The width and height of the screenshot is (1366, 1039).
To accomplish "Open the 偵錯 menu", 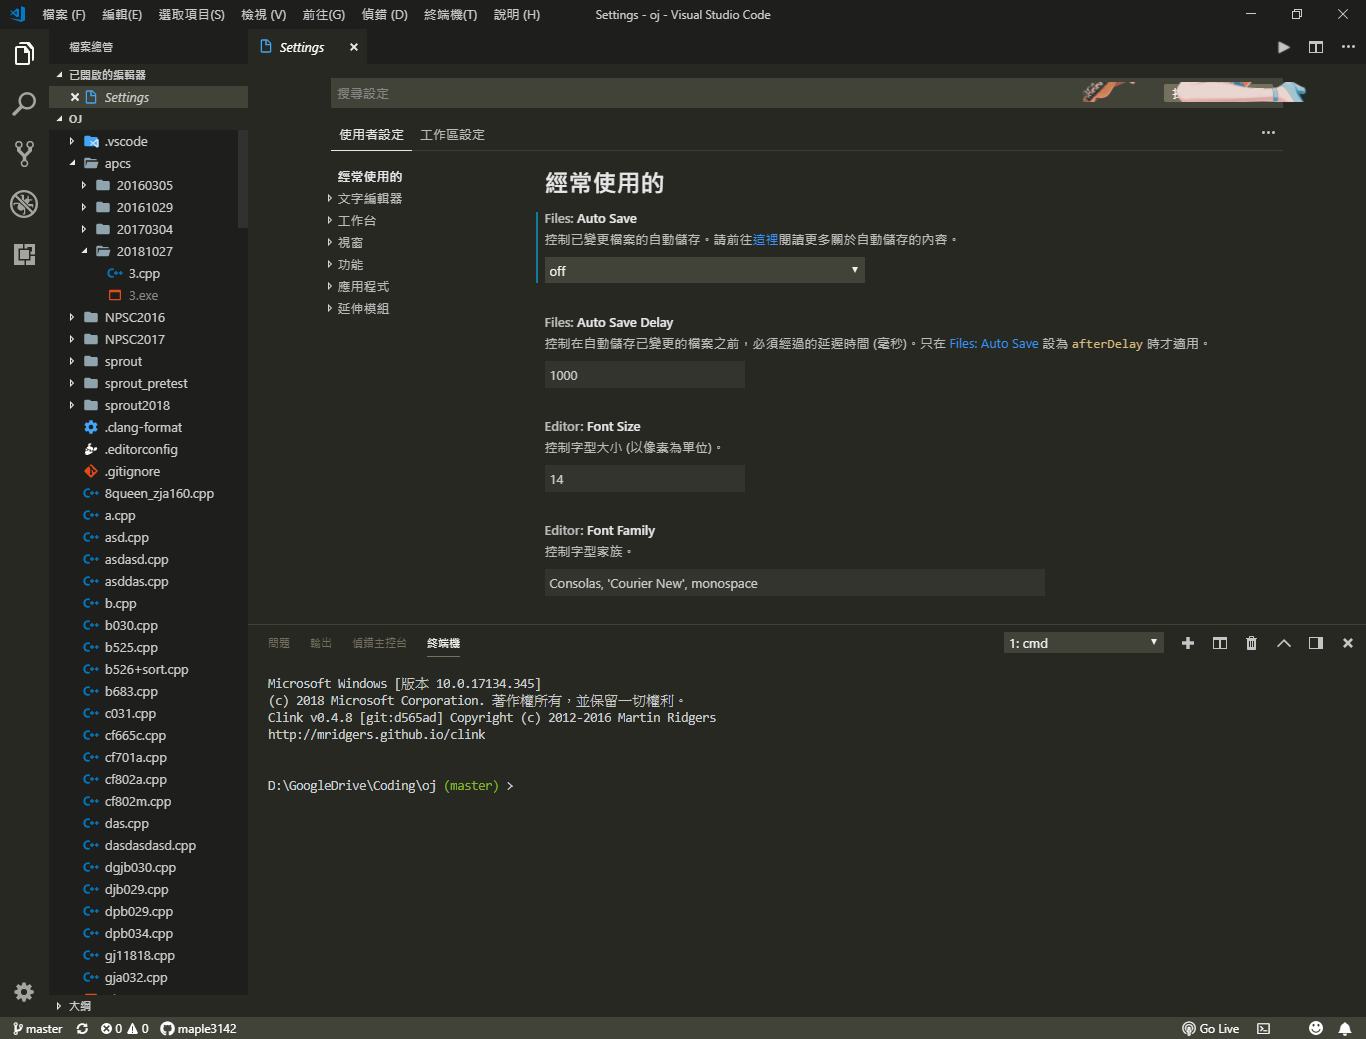I will (384, 15).
